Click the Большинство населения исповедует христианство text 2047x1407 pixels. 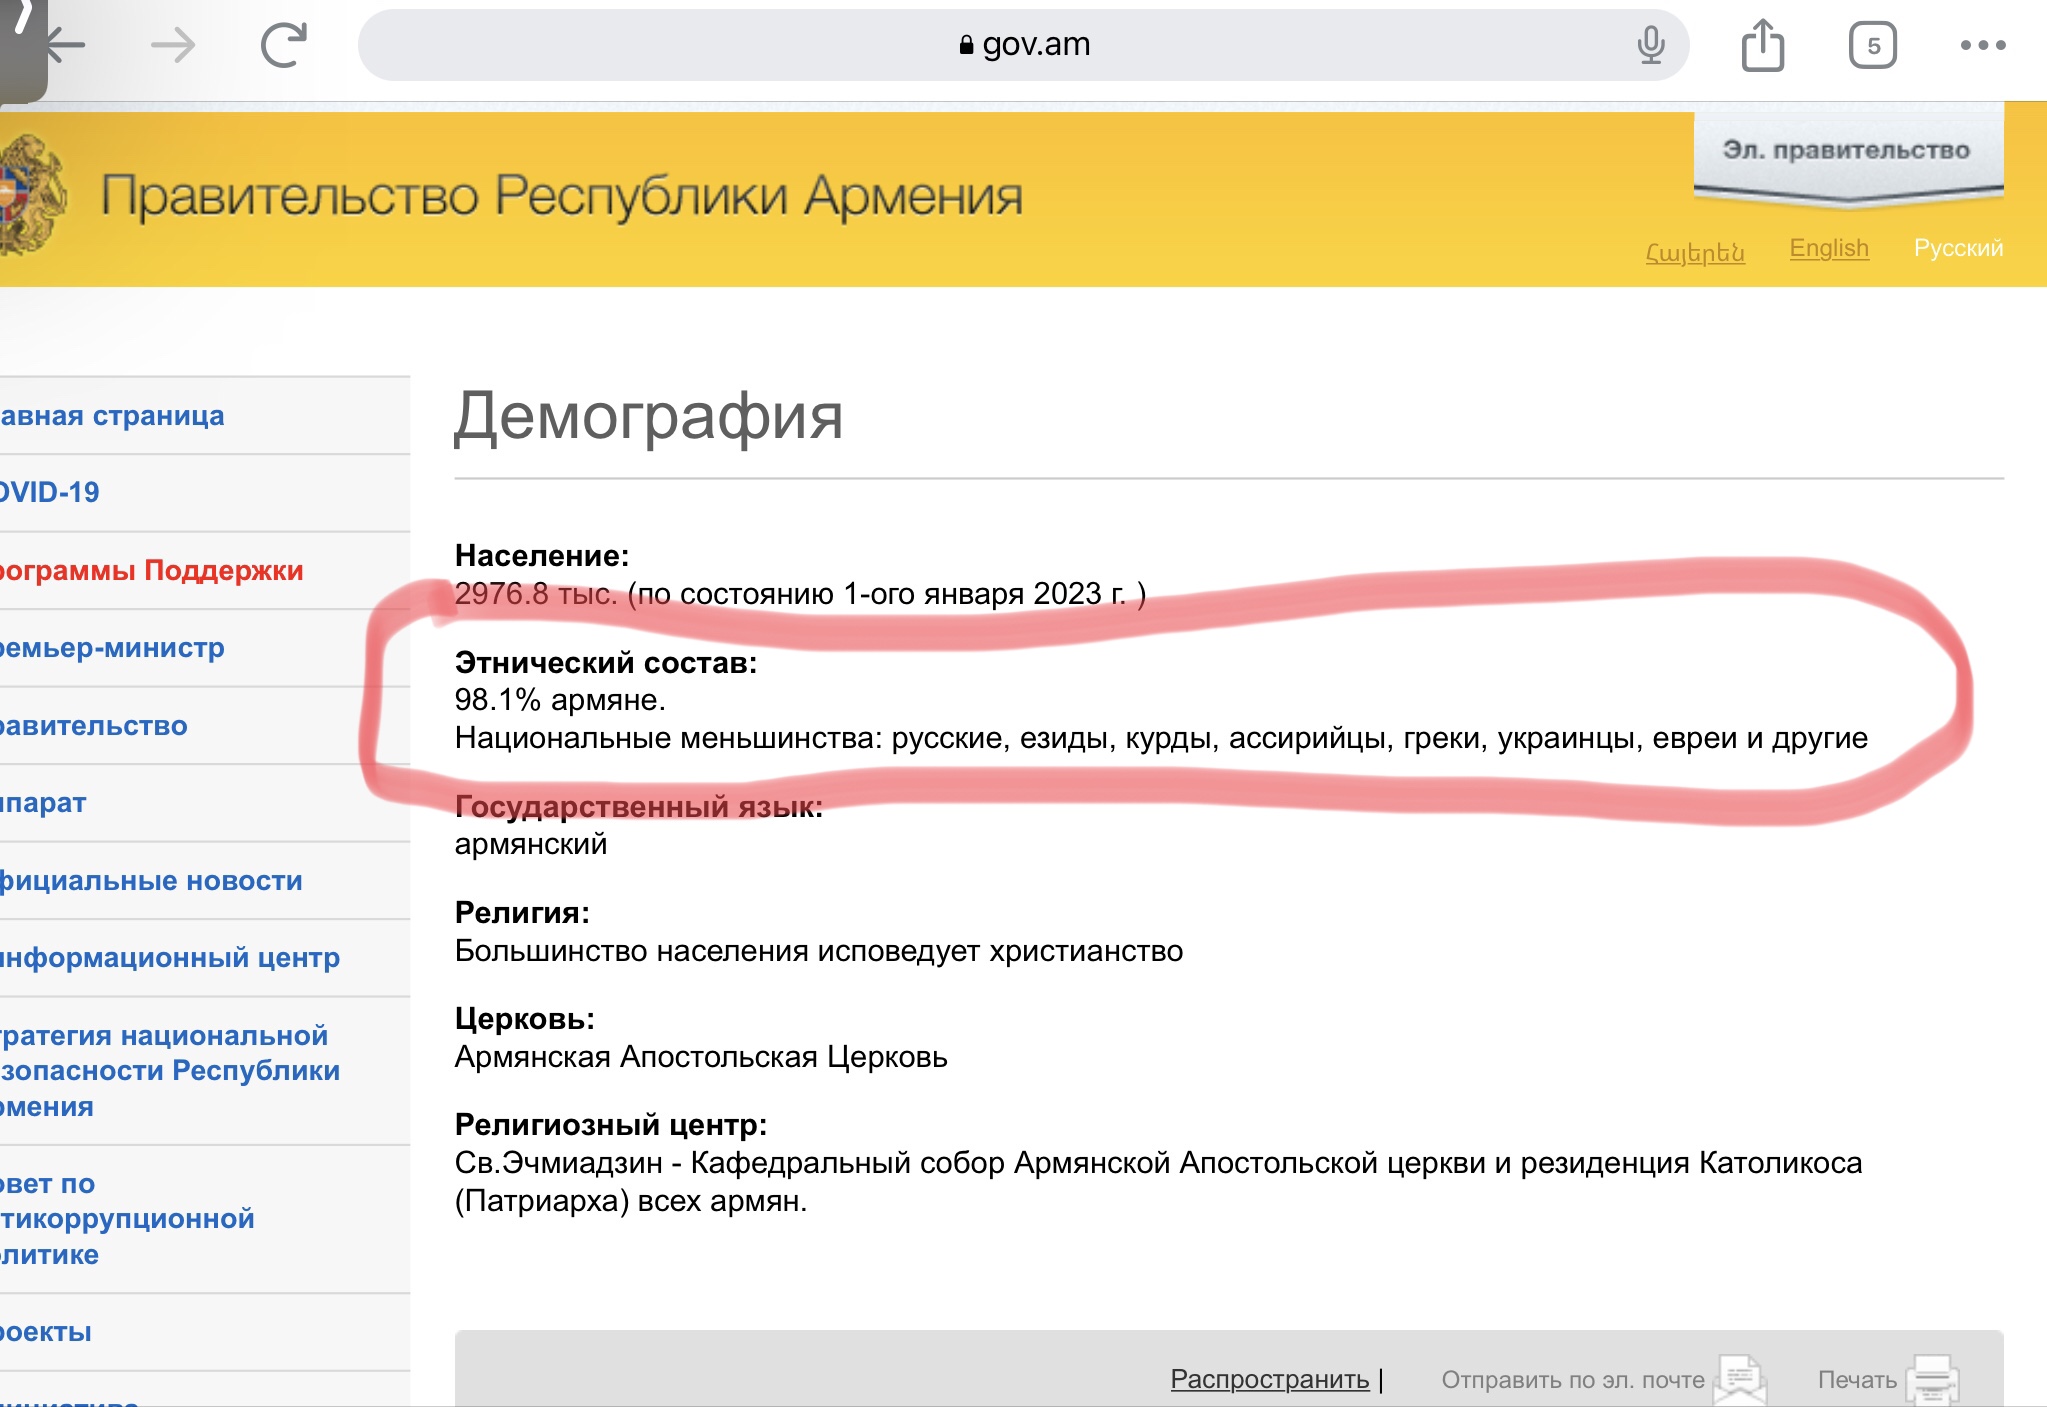[x=819, y=951]
